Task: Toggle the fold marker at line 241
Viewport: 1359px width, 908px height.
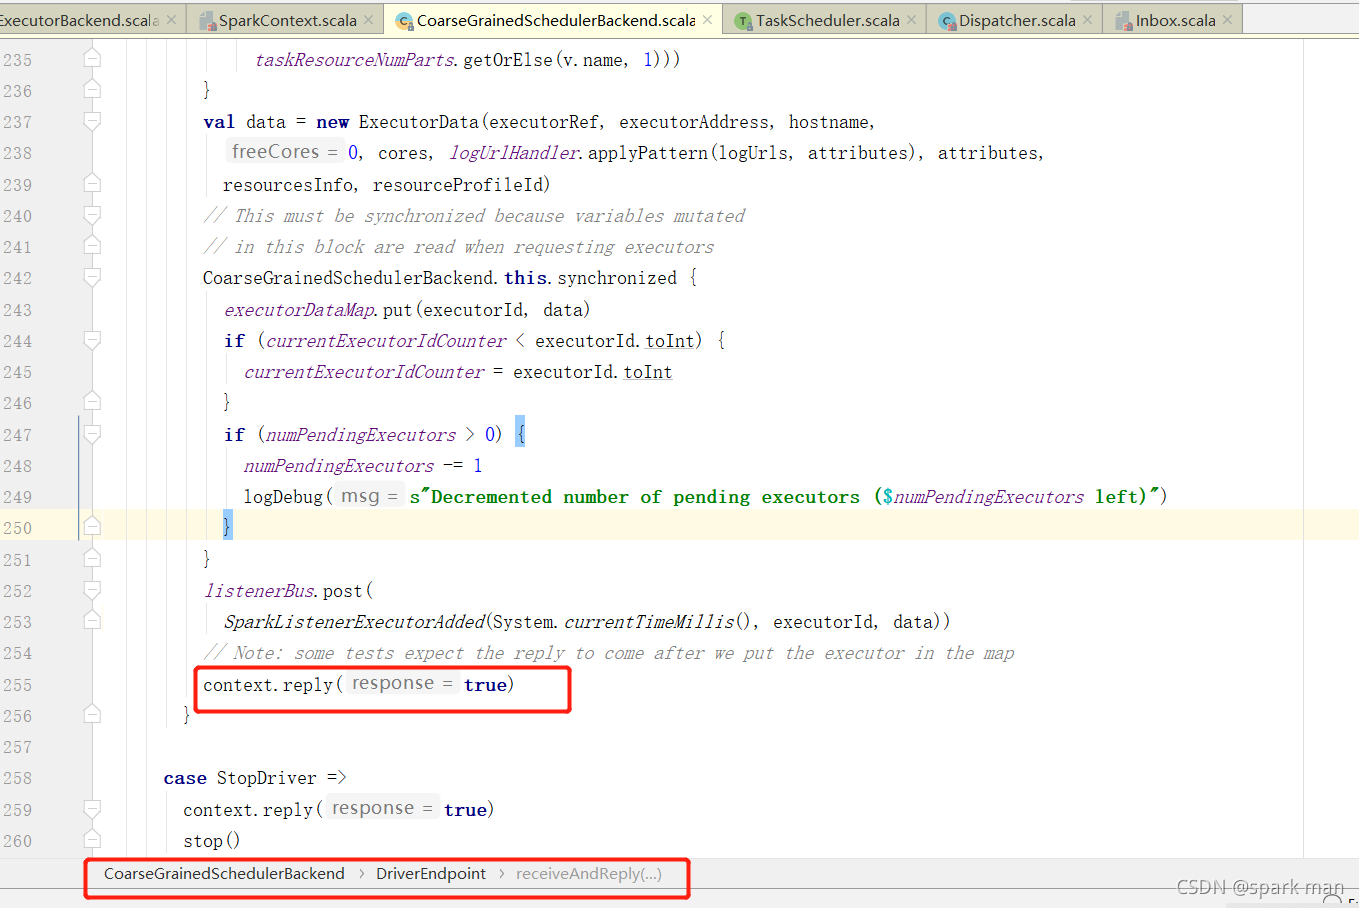Action: click(x=92, y=247)
